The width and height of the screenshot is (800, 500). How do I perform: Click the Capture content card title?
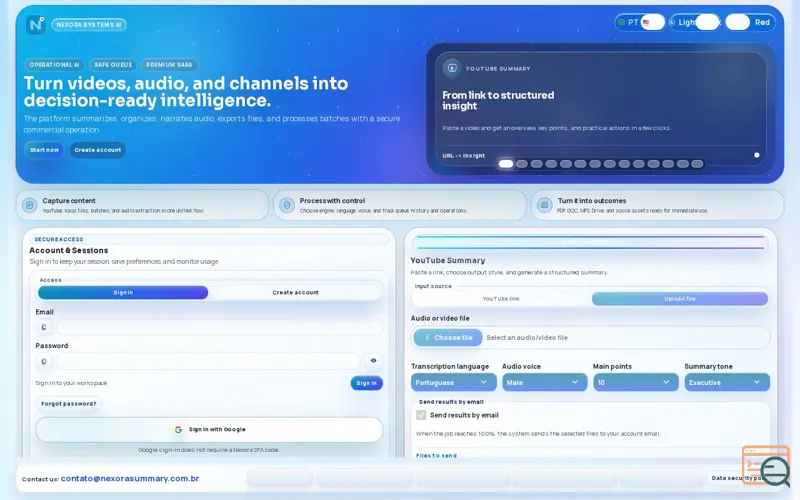coord(69,201)
